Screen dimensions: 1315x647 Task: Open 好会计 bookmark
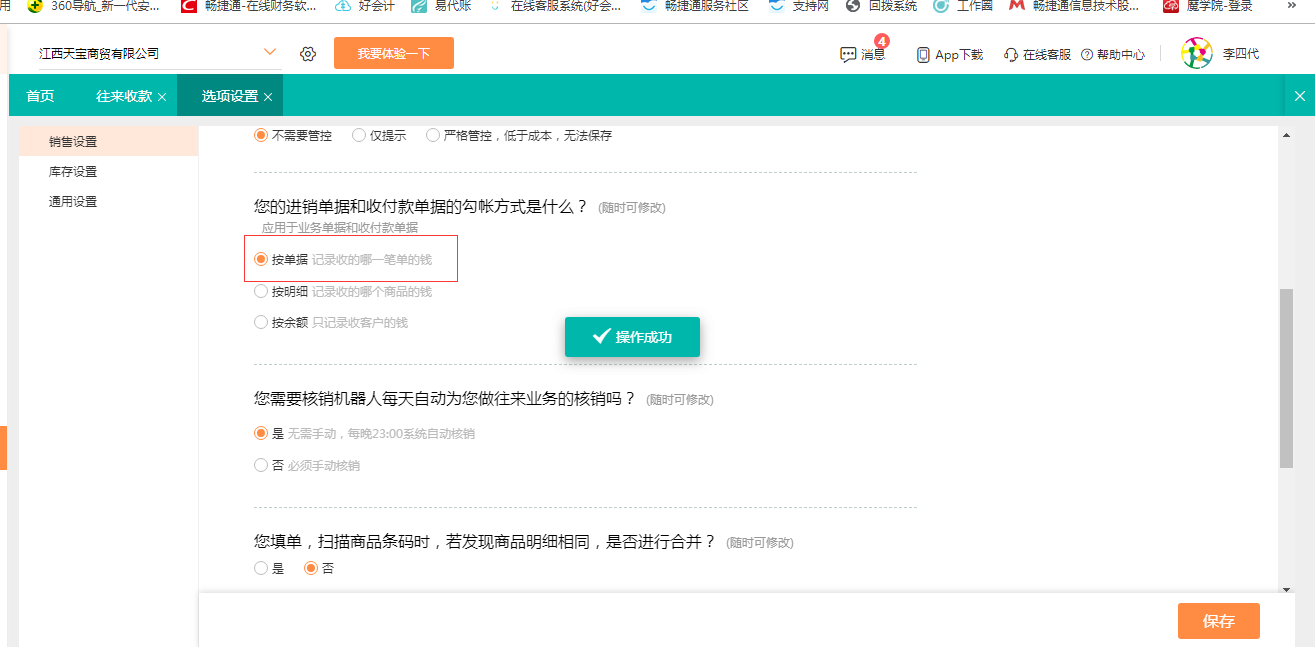pos(365,6)
